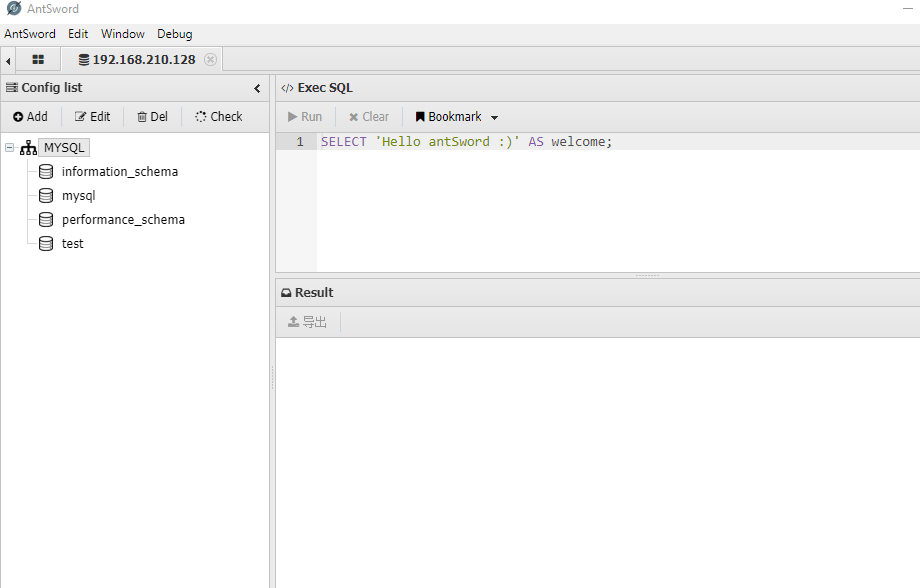The image size is (920, 588).
Task: Open the mysql database
Action: 79,195
